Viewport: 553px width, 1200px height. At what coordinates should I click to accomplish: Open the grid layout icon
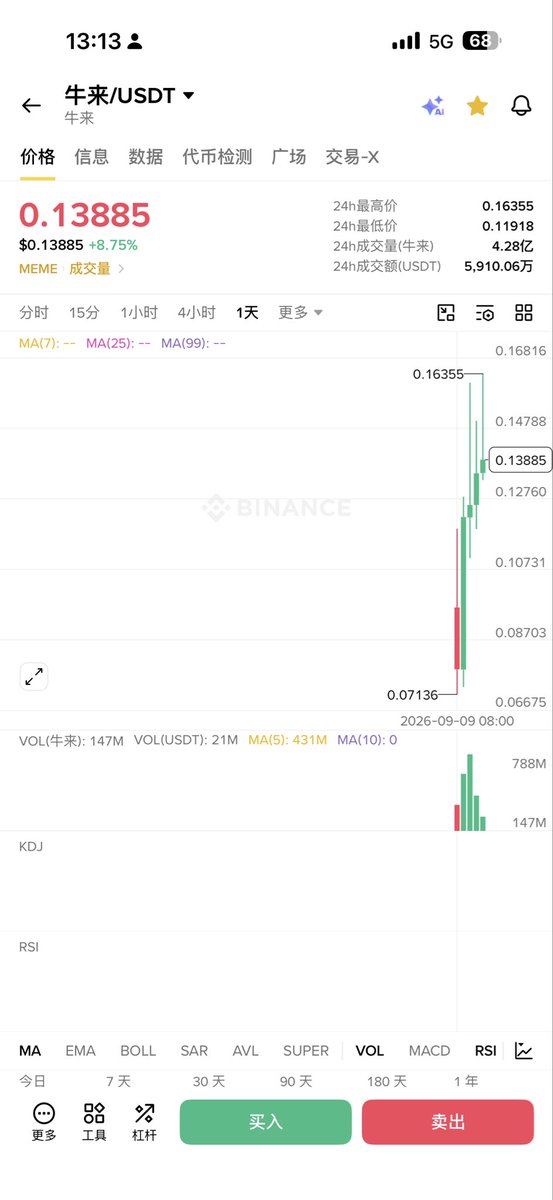pyautogui.click(x=524, y=313)
